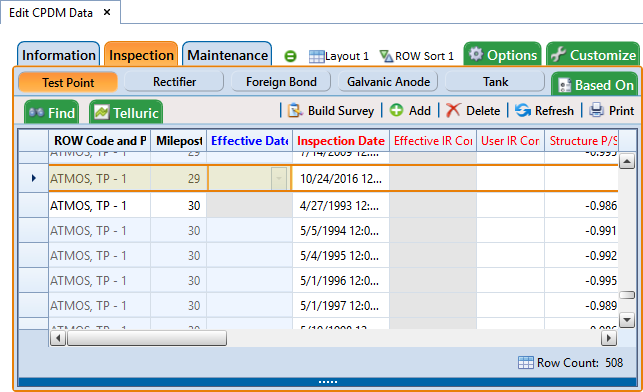
Task: Click the vertical scrollbar down arrow
Action: point(627,320)
